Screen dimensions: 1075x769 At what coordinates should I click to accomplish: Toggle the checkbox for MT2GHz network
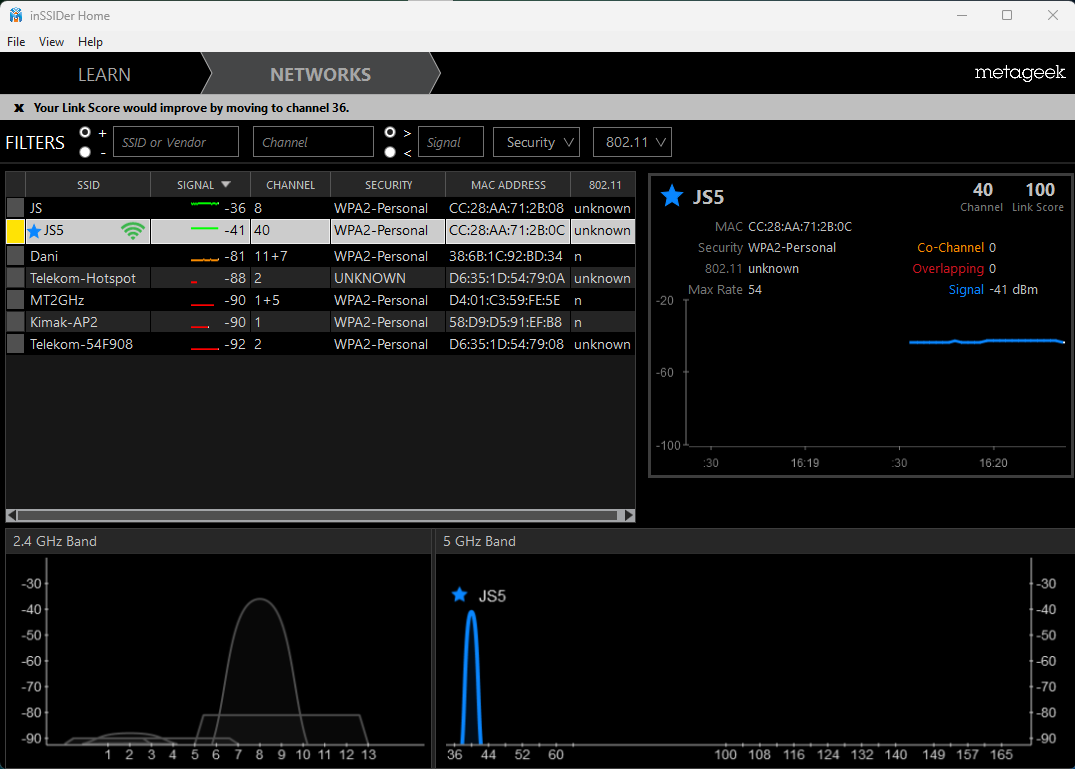coord(15,300)
